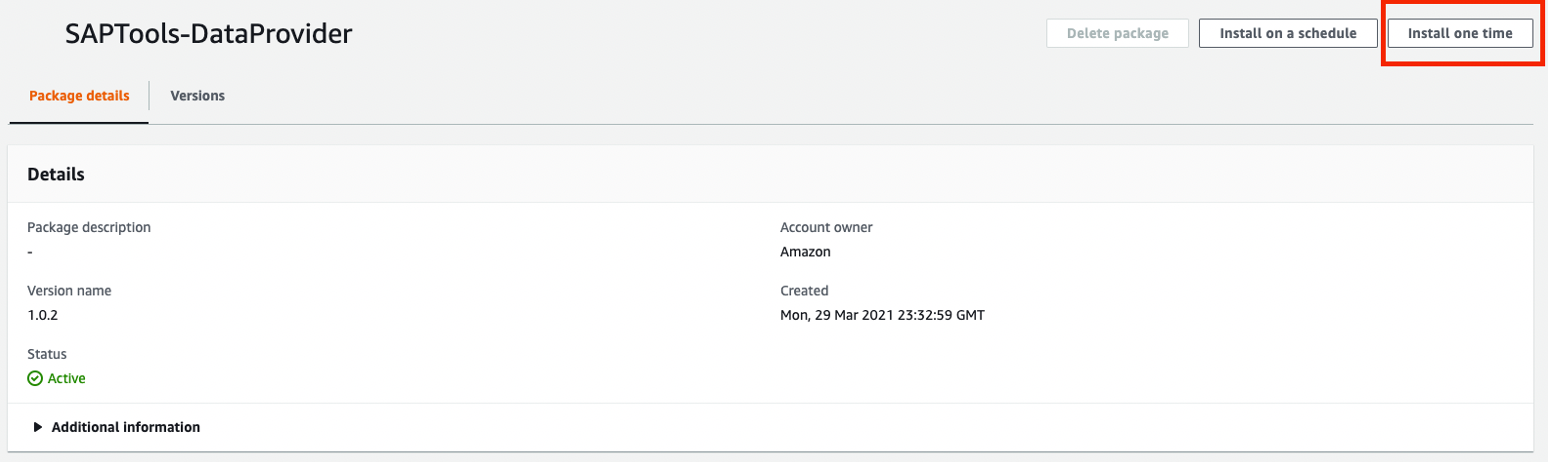Viewport: 1548px width, 462px height.
Task: Click the Details section heading
Action: tap(56, 174)
